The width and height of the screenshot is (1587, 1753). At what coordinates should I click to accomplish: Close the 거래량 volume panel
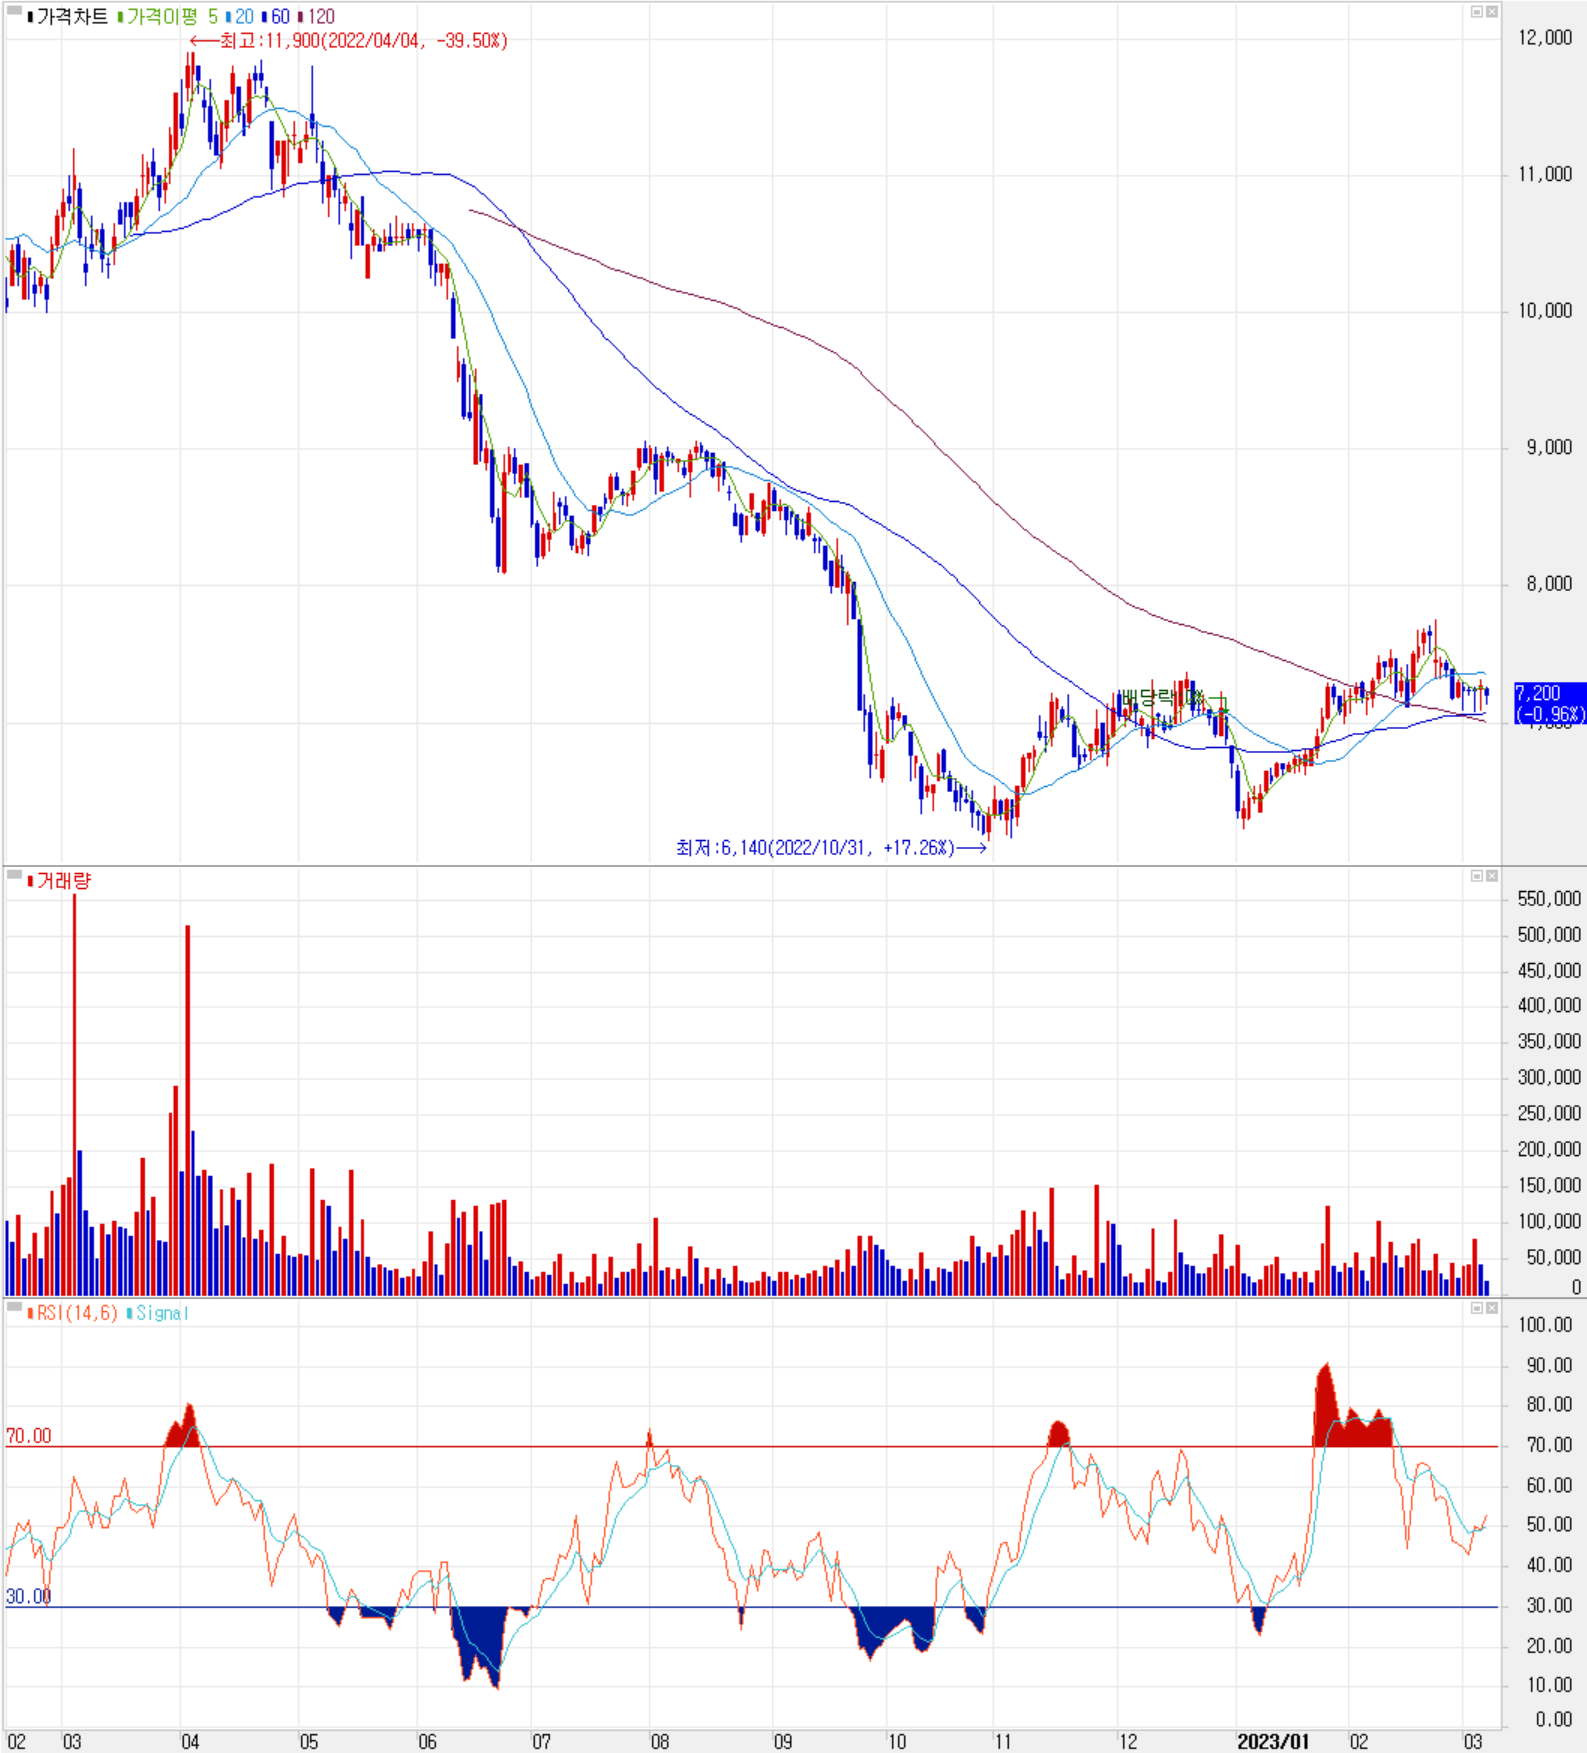pyautogui.click(x=1491, y=876)
